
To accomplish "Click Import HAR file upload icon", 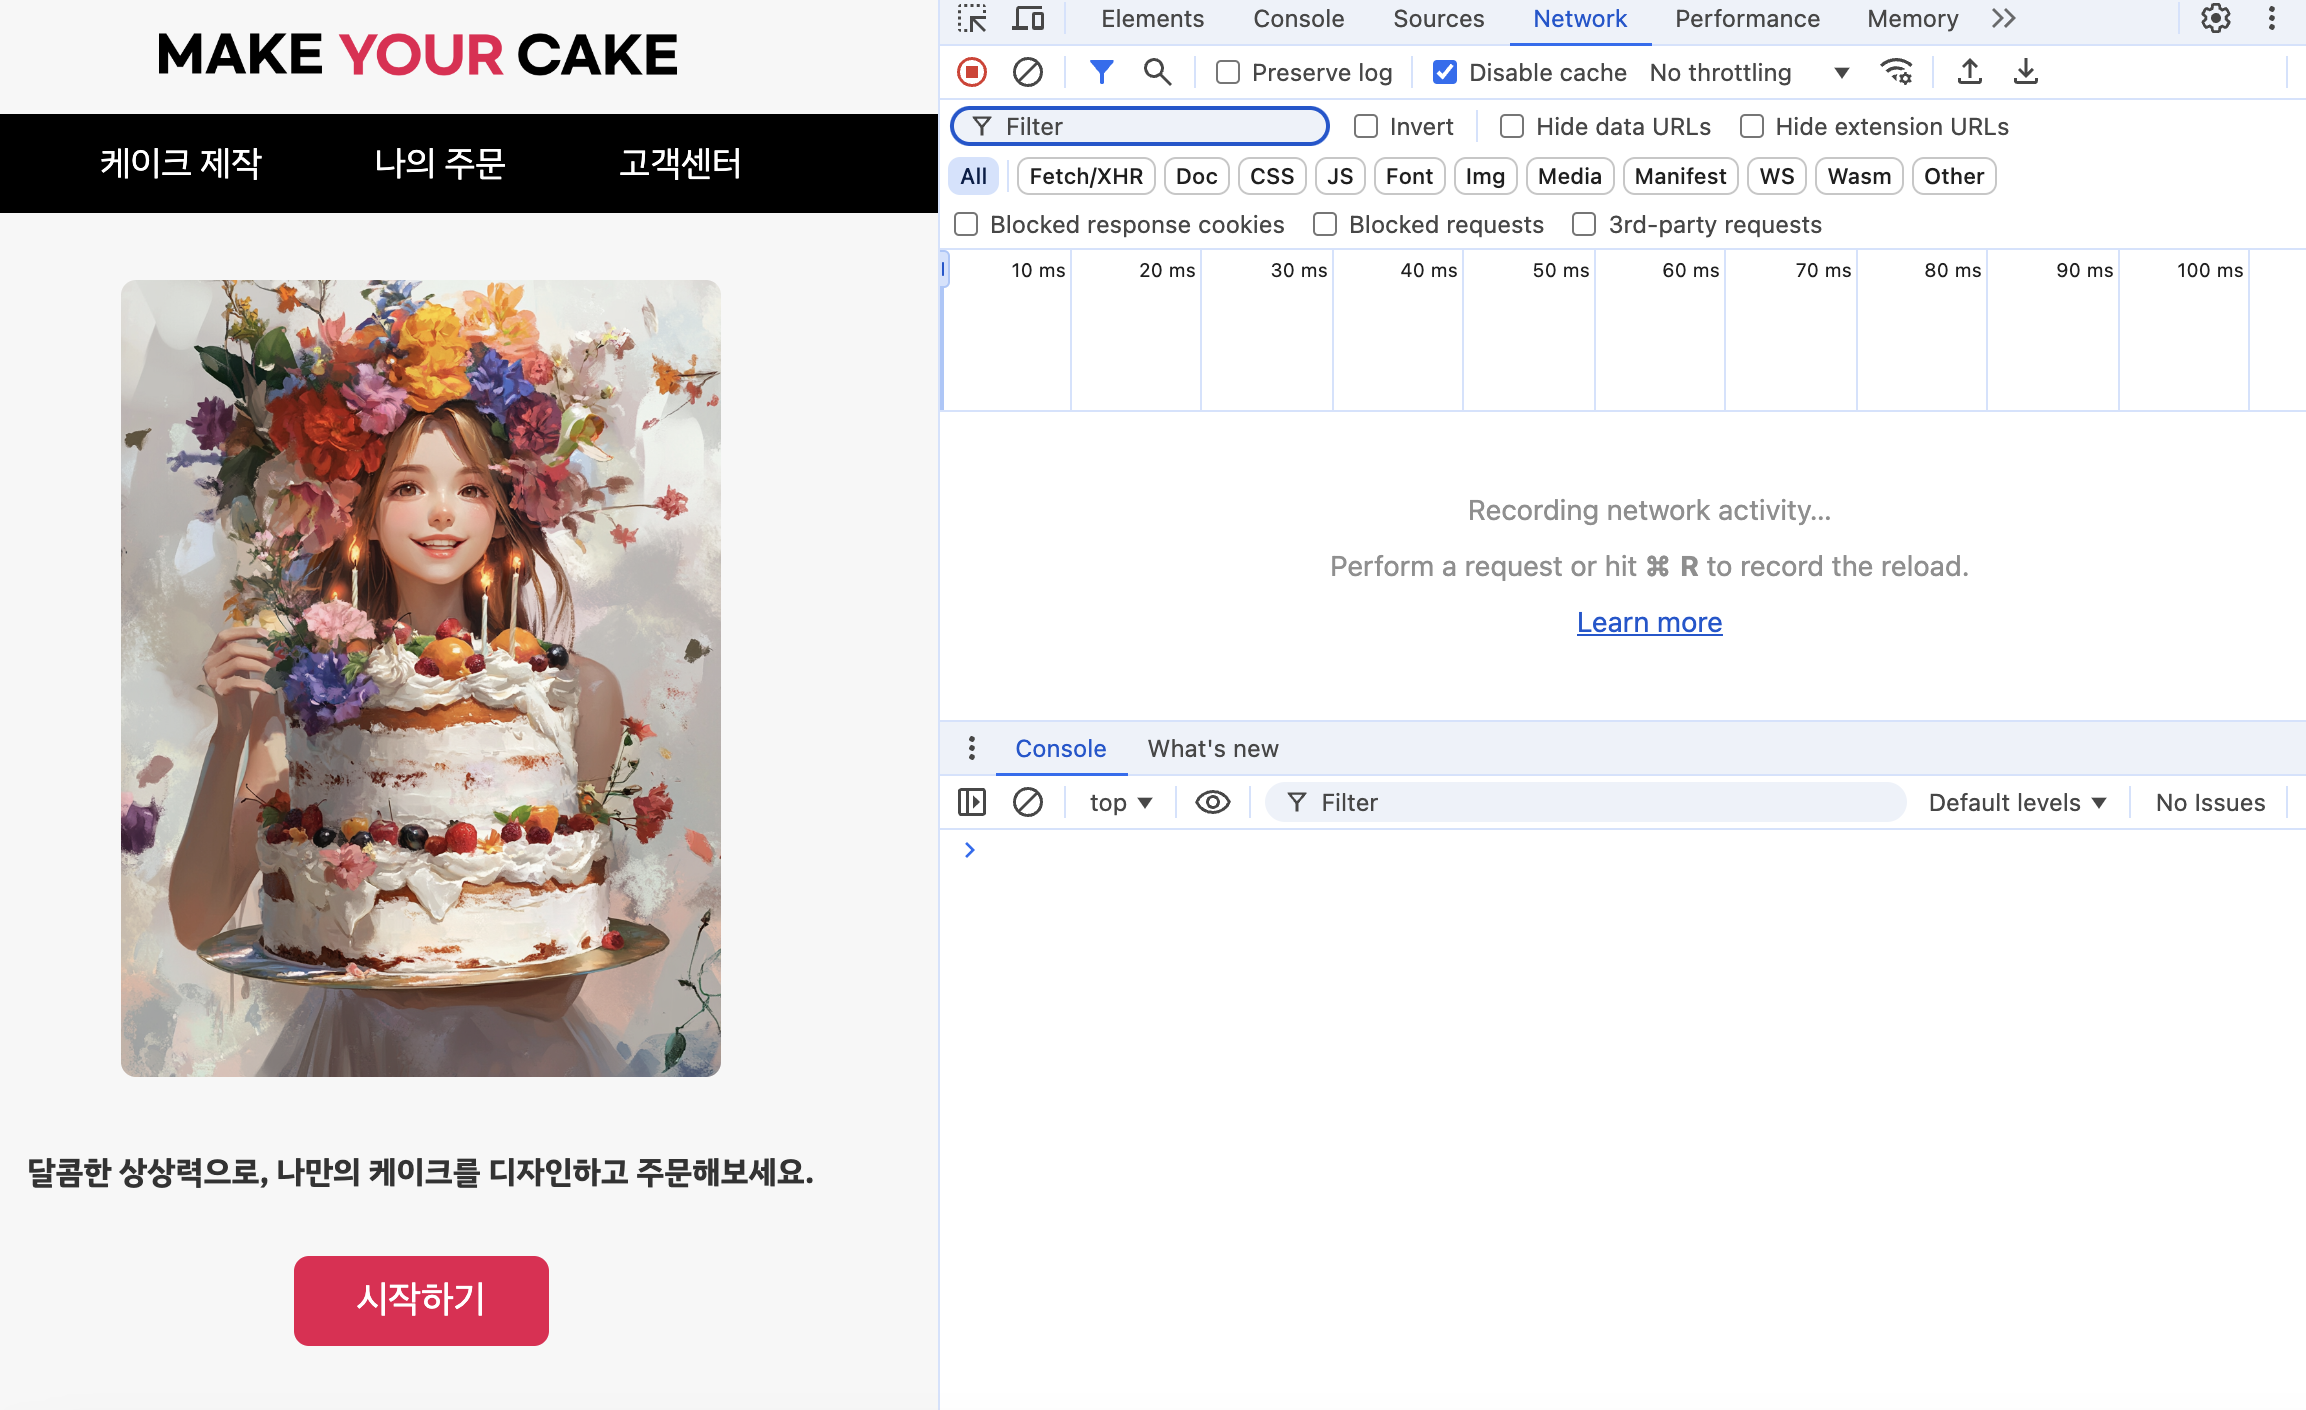I will (1969, 72).
